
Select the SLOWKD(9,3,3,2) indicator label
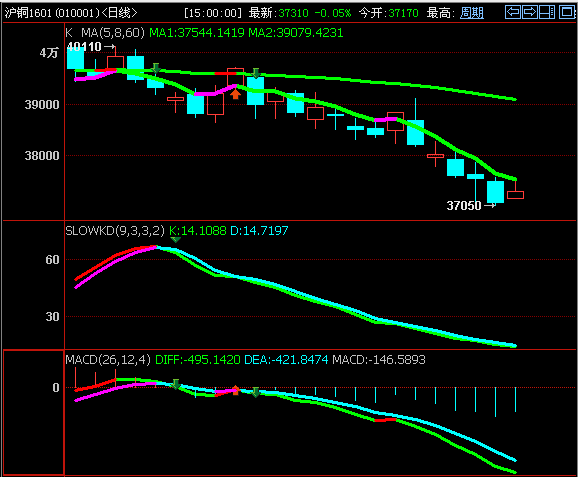[115, 231]
